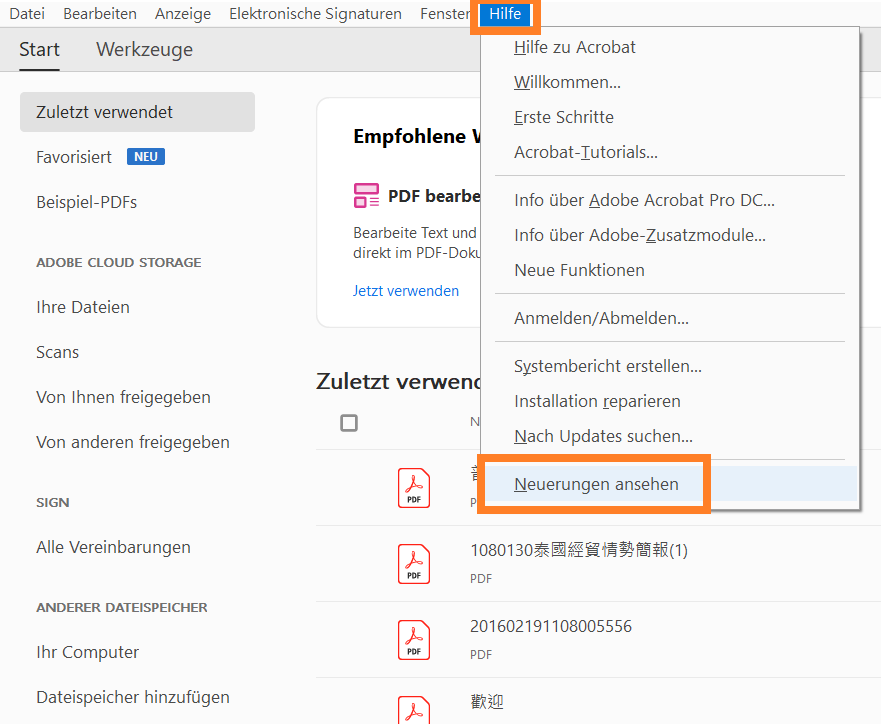
Task: Switch to the Werkzeuge tab
Action: (144, 49)
